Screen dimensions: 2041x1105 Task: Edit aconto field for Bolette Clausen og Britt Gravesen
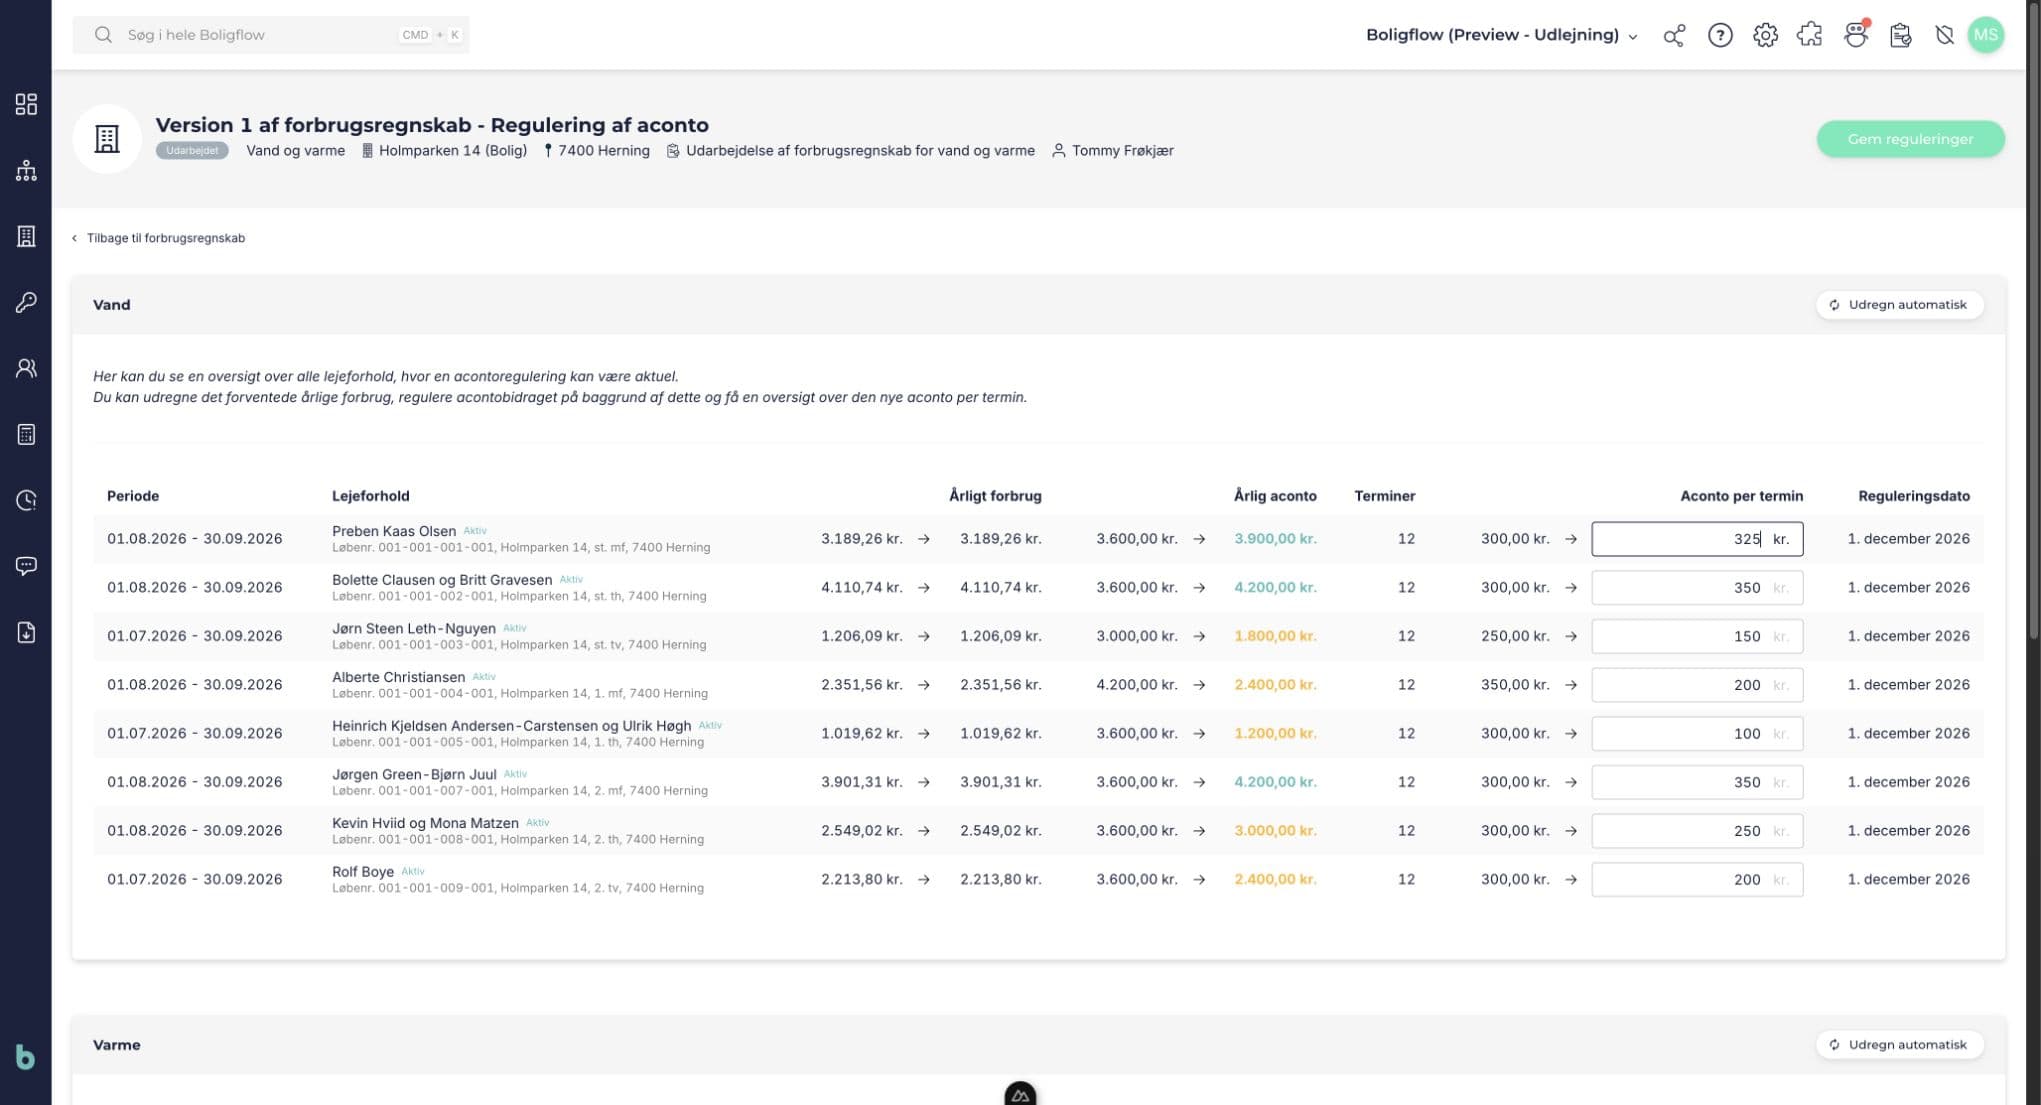pos(1697,588)
